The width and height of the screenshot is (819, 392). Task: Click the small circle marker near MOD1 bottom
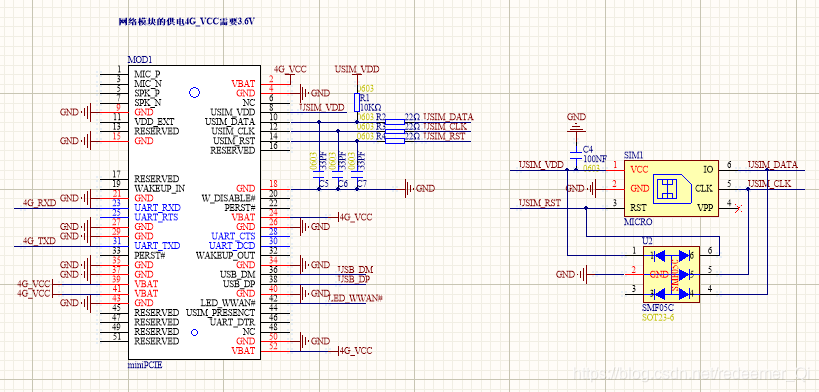194,332
